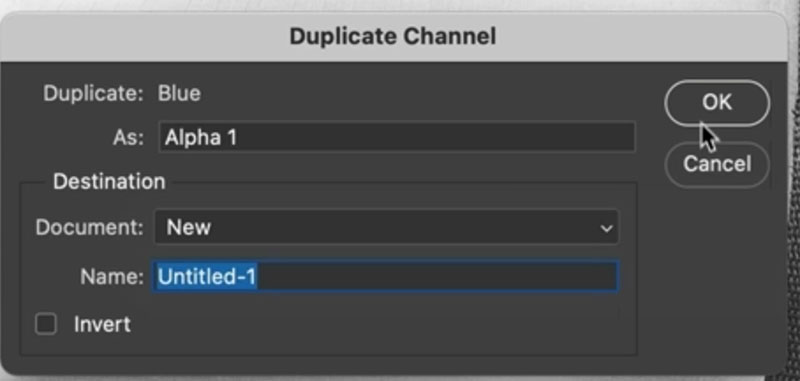Click the highlighted "Untitled-1" text

207,276
